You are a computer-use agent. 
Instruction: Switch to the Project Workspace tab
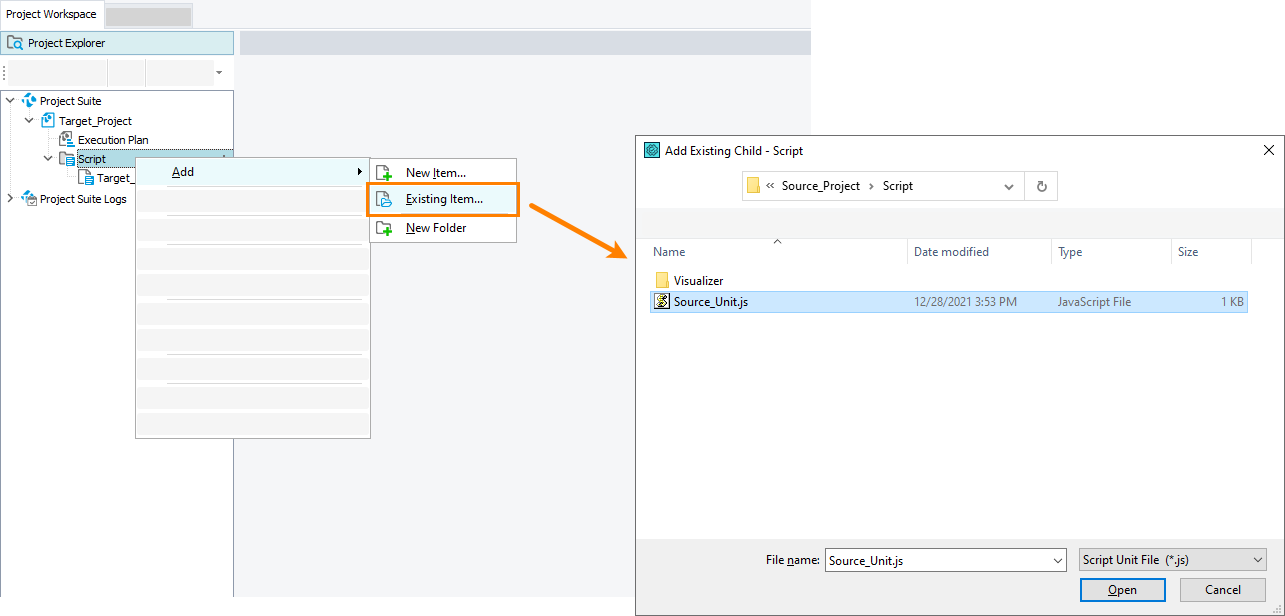click(51, 14)
